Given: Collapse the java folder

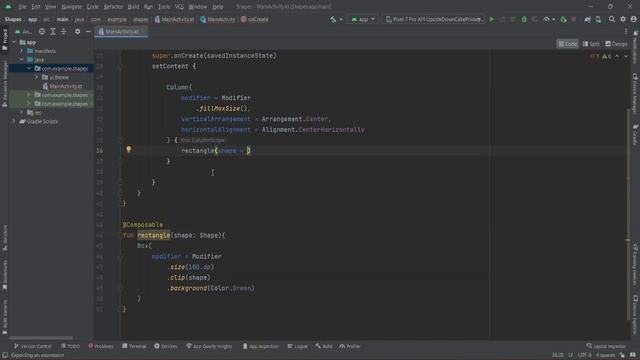Looking at the screenshot, I should (x=22, y=60).
